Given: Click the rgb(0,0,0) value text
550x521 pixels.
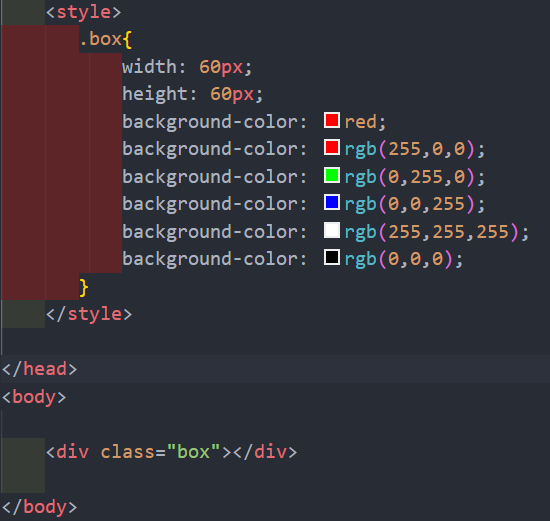Looking at the screenshot, I should (x=398, y=259).
